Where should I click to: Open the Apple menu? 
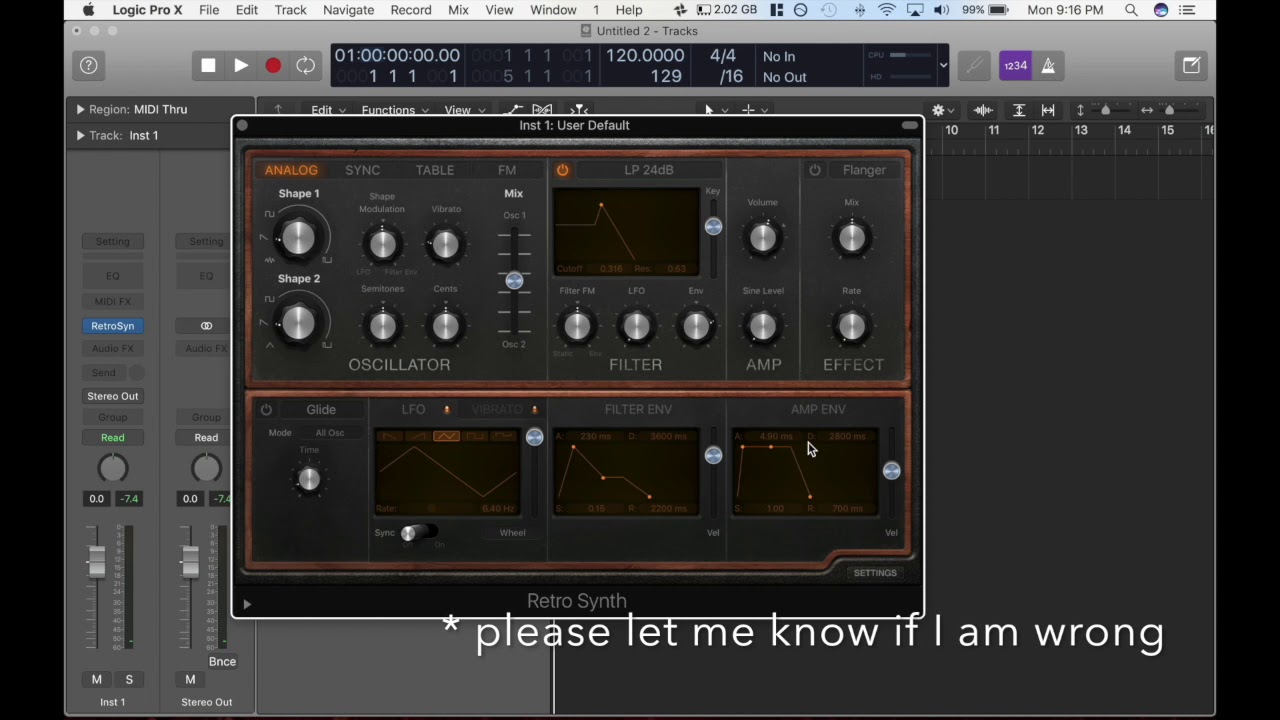[88, 10]
